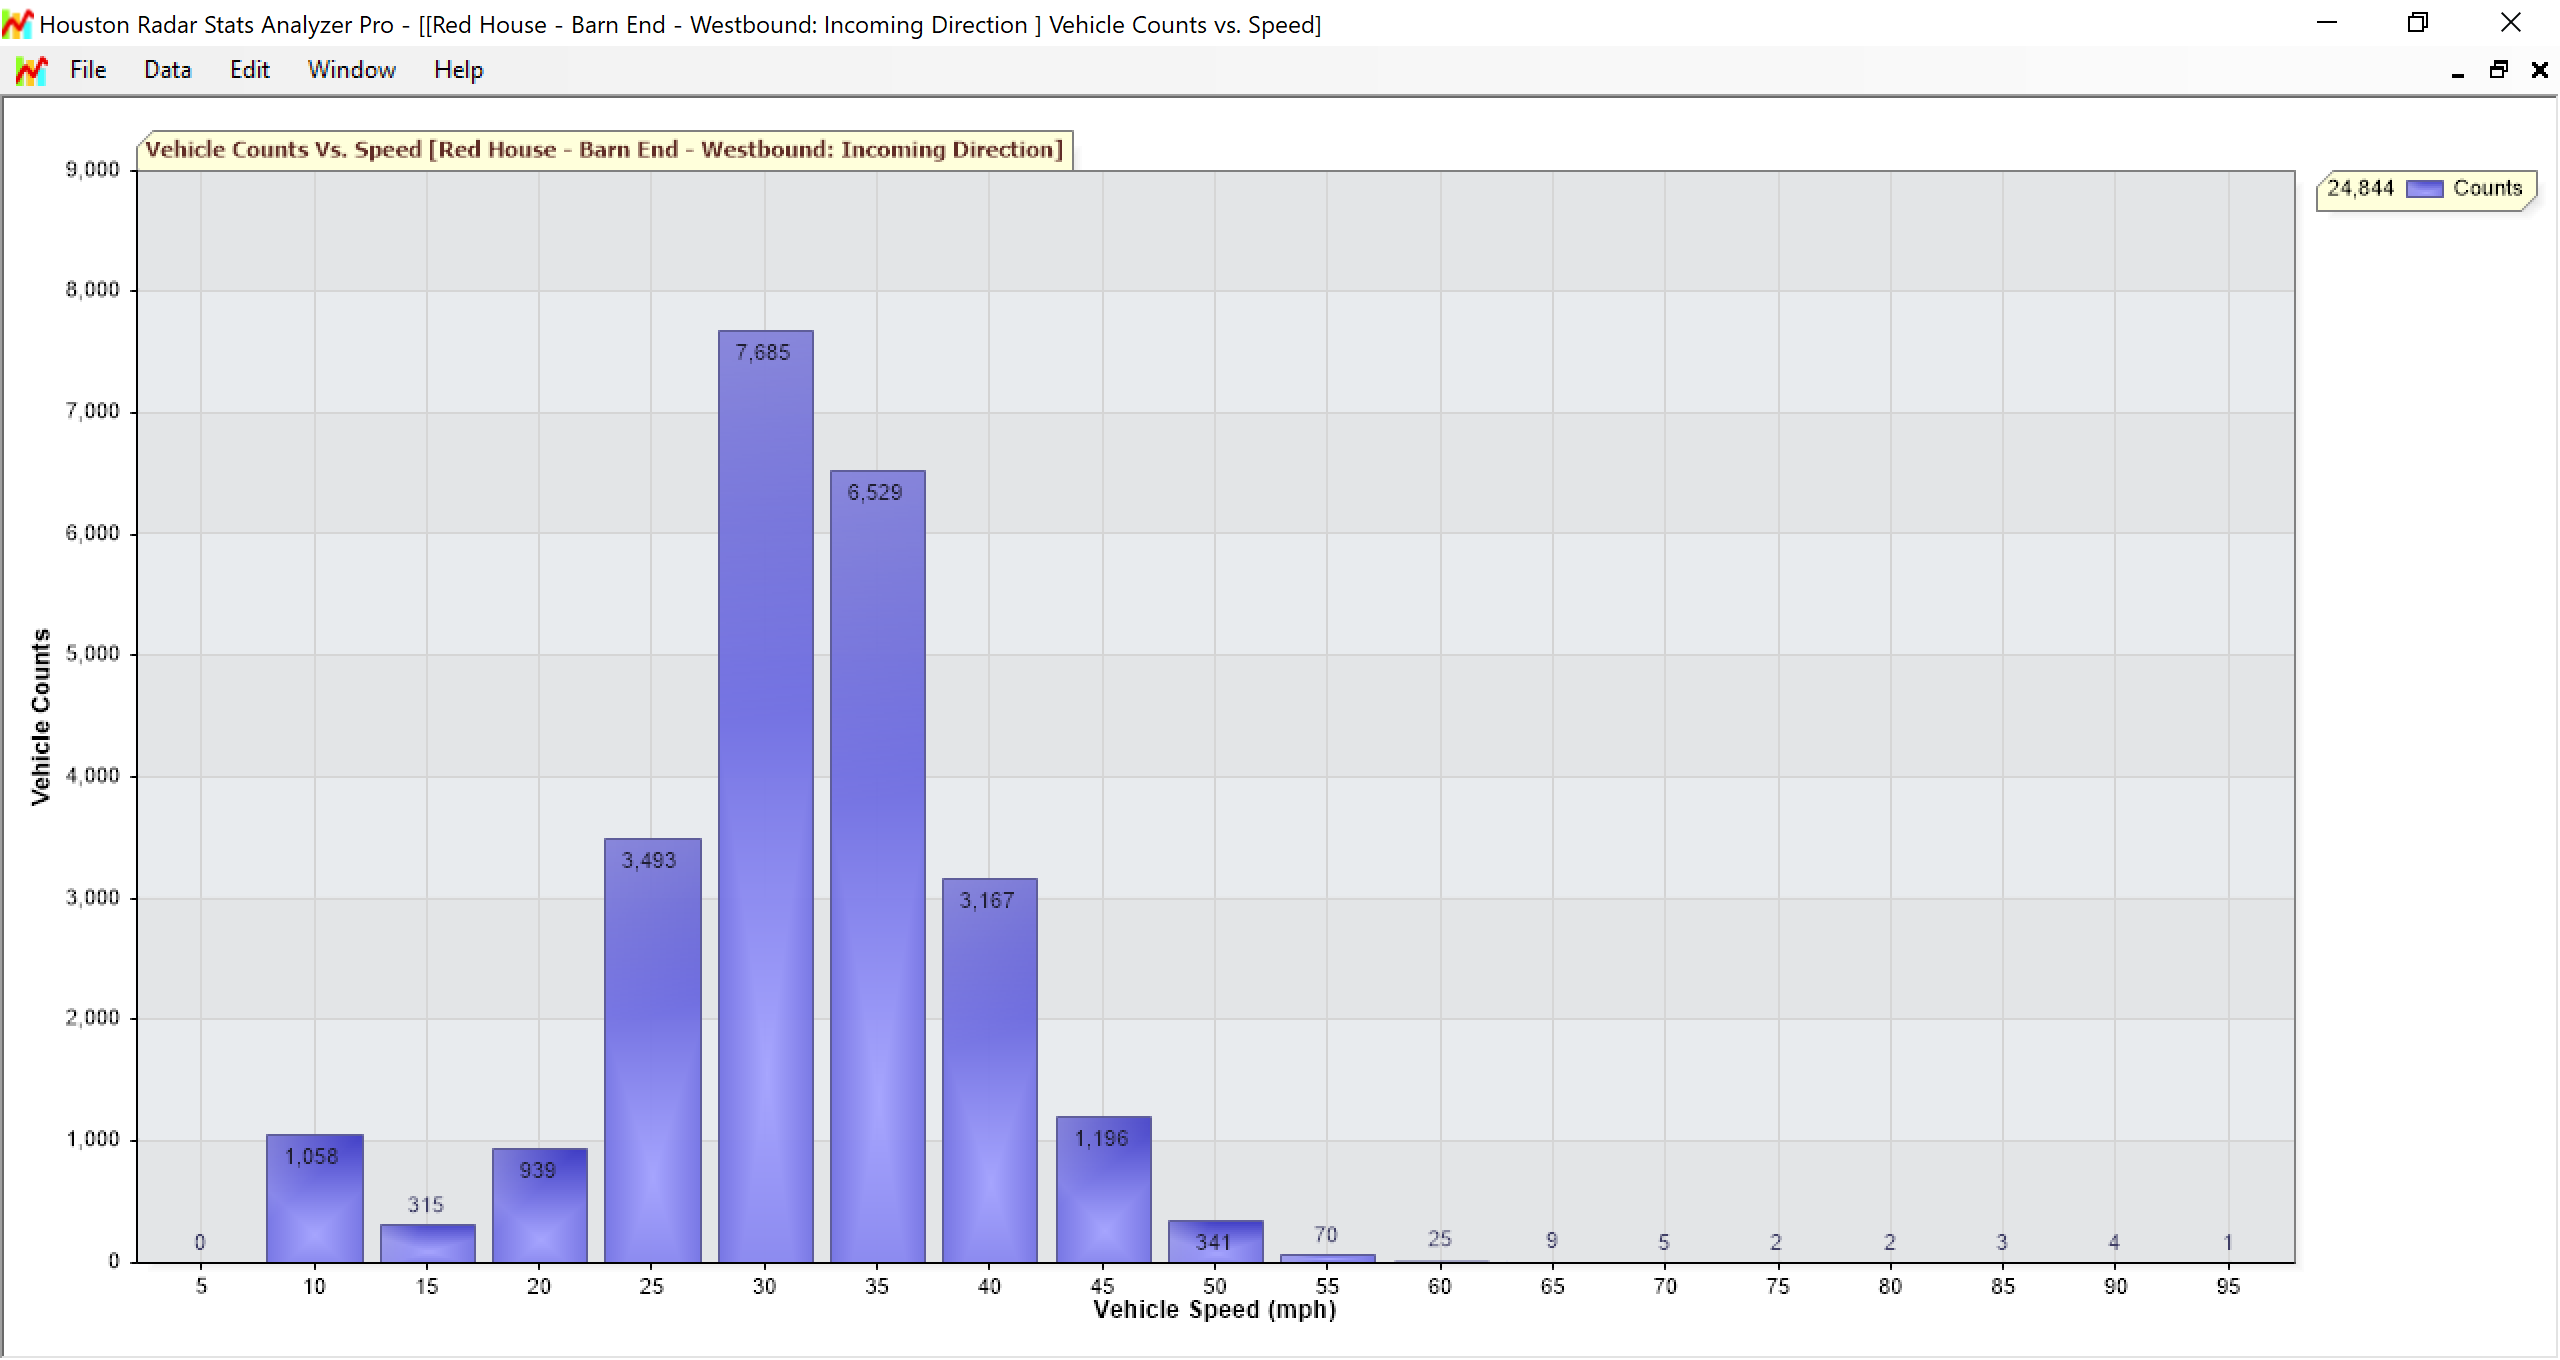
Task: Open the Help menu
Action: pyautogui.click(x=458, y=70)
